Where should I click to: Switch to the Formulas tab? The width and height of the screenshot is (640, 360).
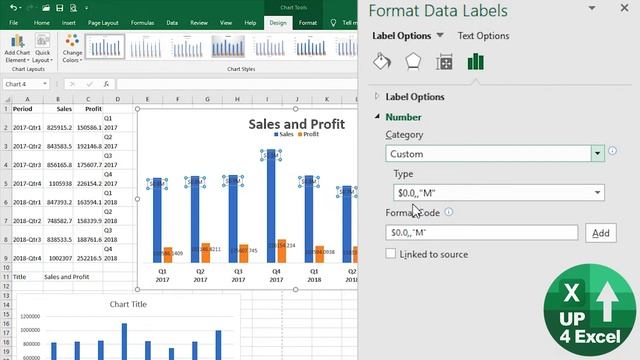[x=142, y=23]
